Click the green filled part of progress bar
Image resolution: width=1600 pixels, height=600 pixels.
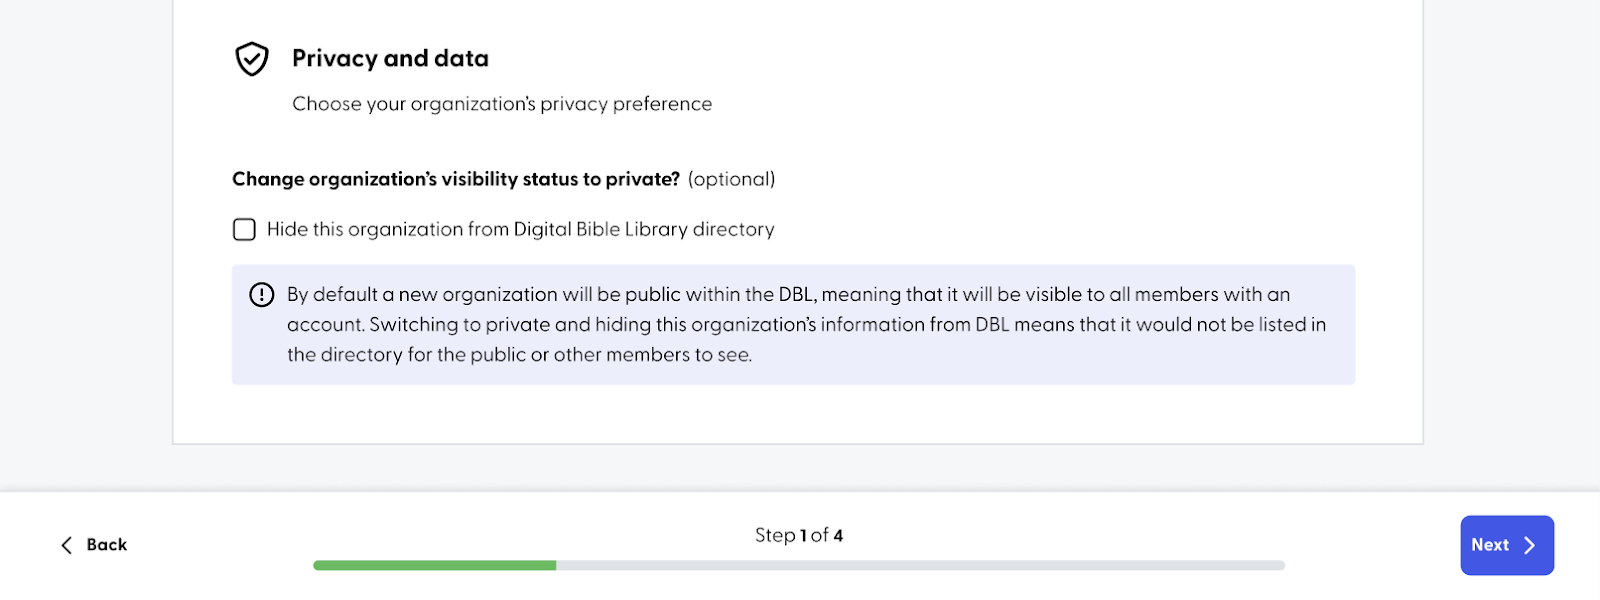pyautogui.click(x=435, y=565)
